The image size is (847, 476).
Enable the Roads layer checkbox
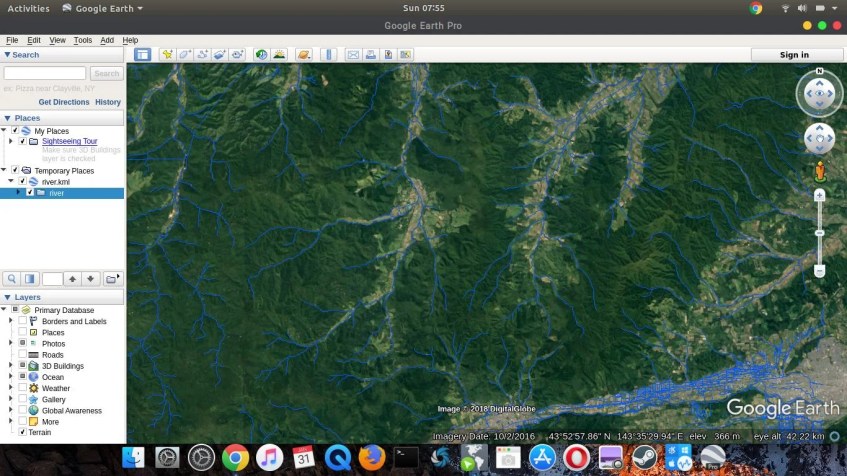[23, 354]
